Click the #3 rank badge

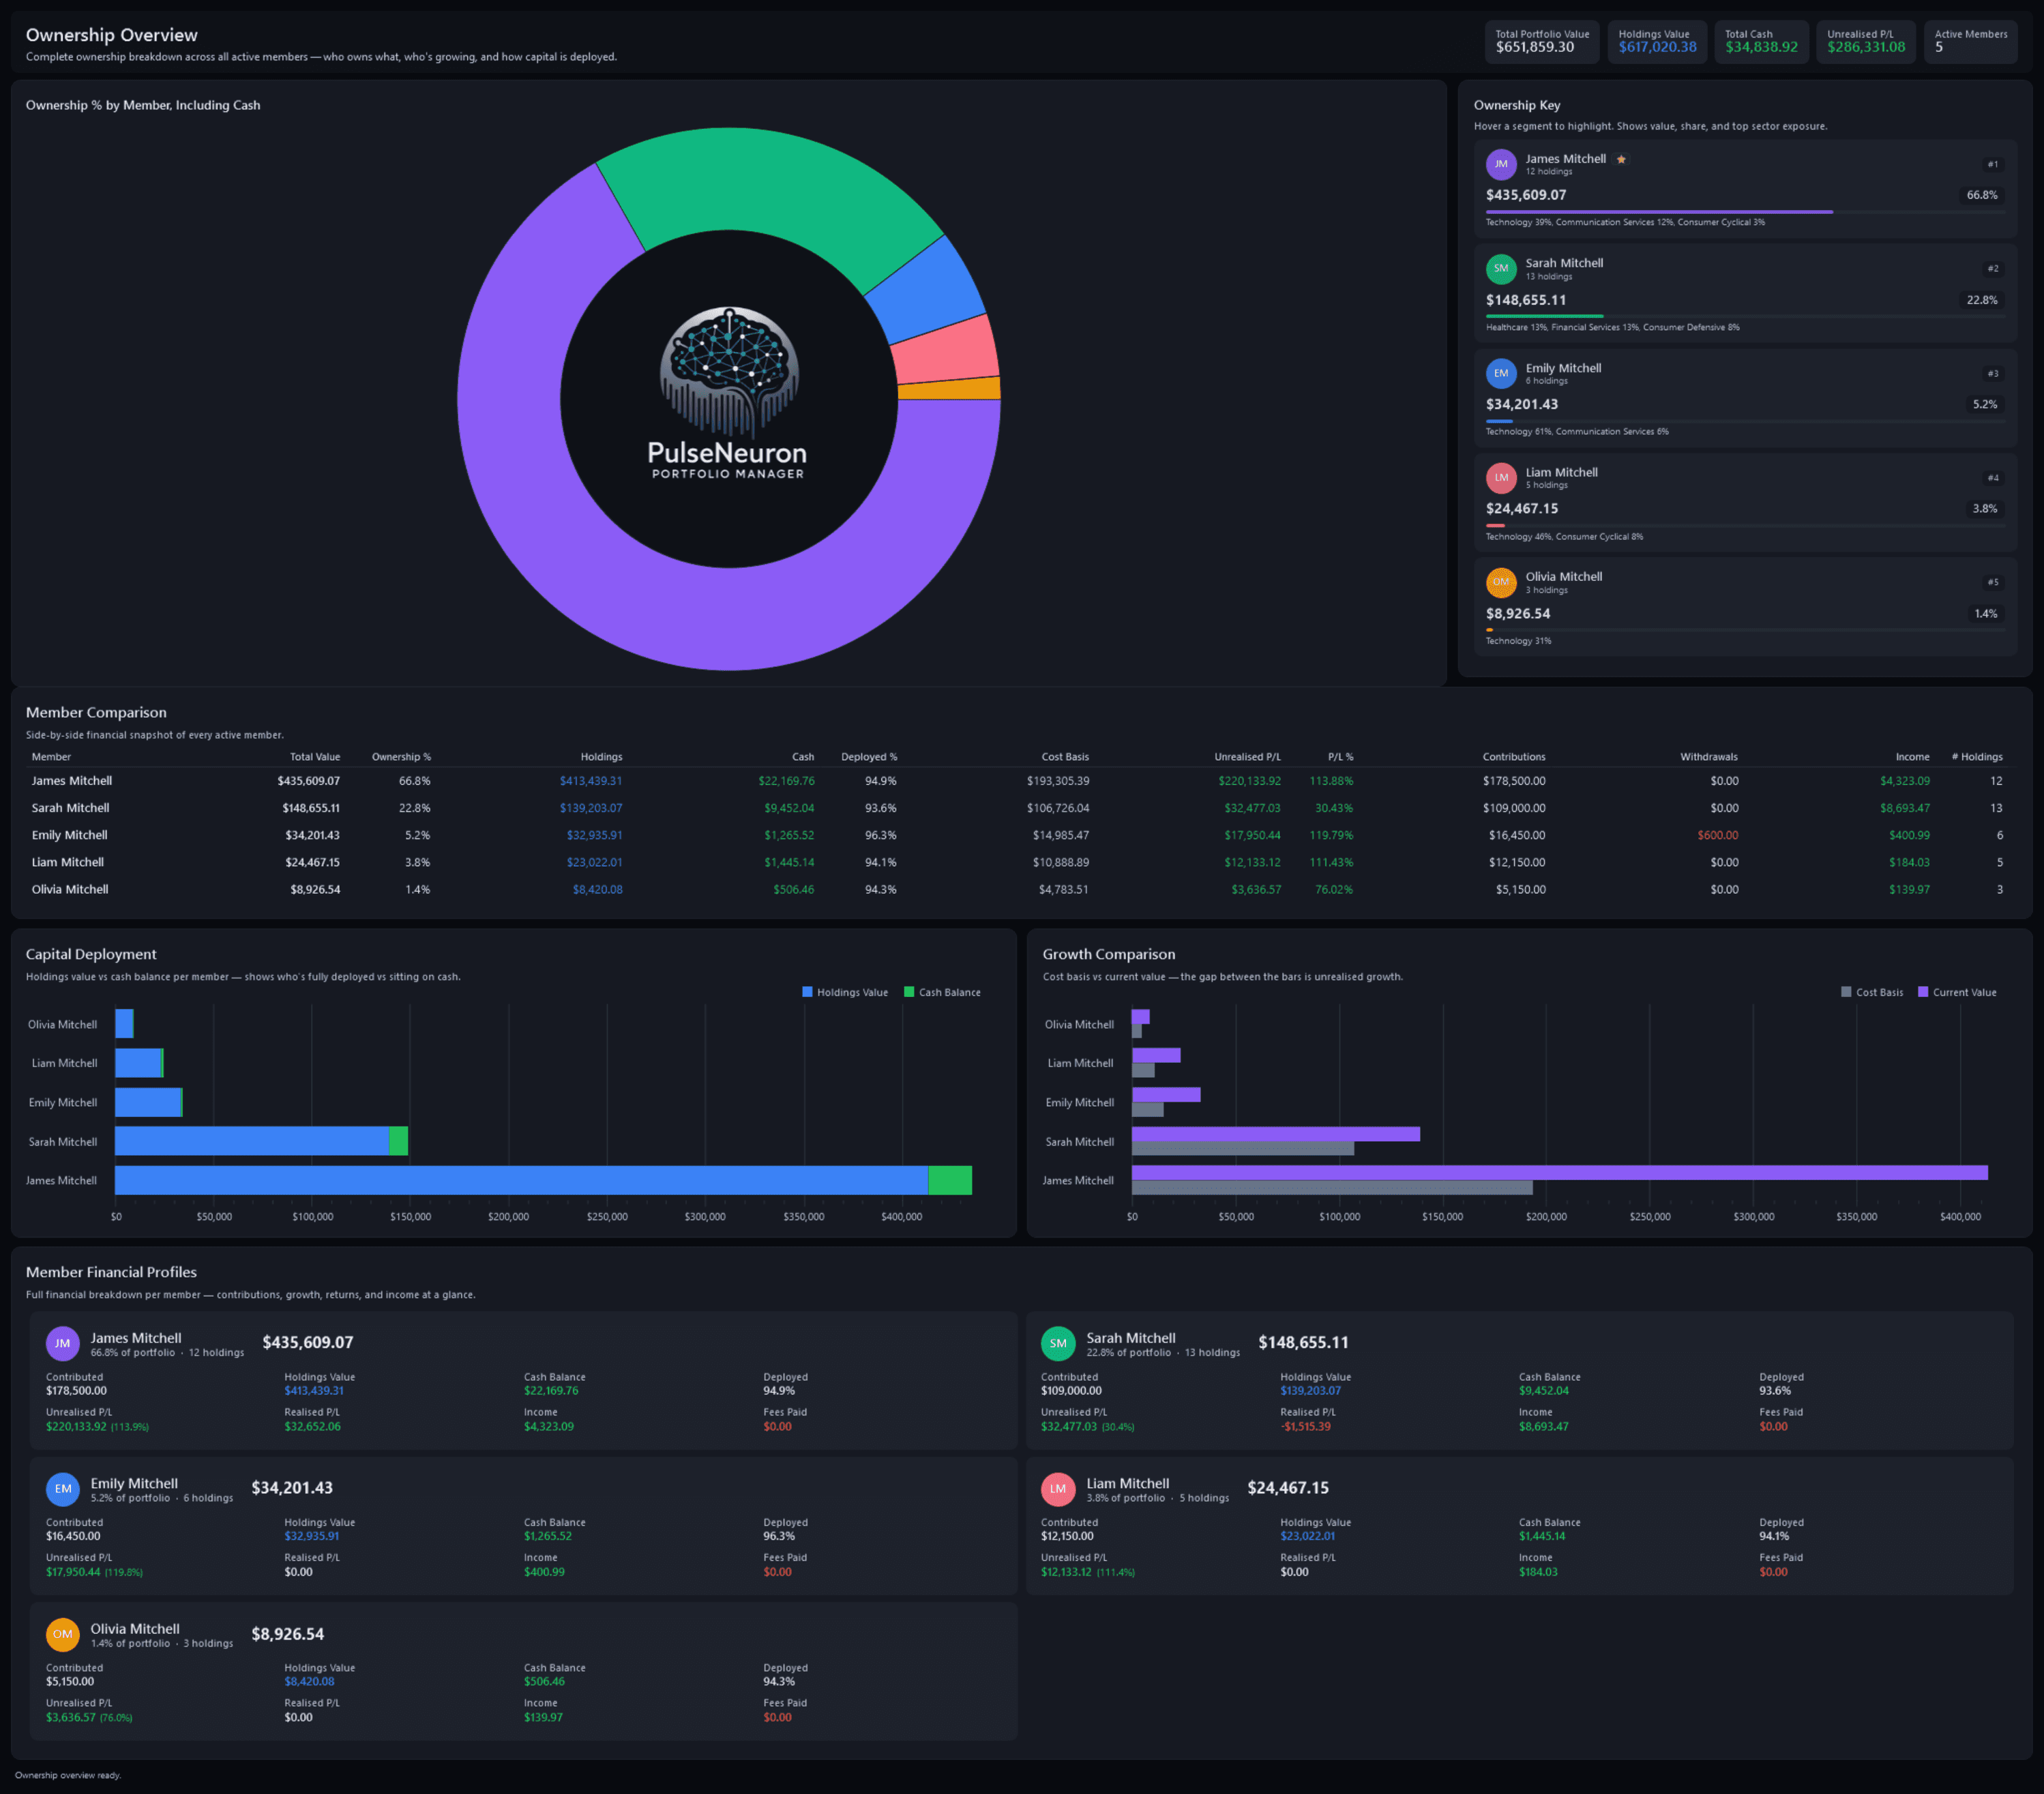1993,373
